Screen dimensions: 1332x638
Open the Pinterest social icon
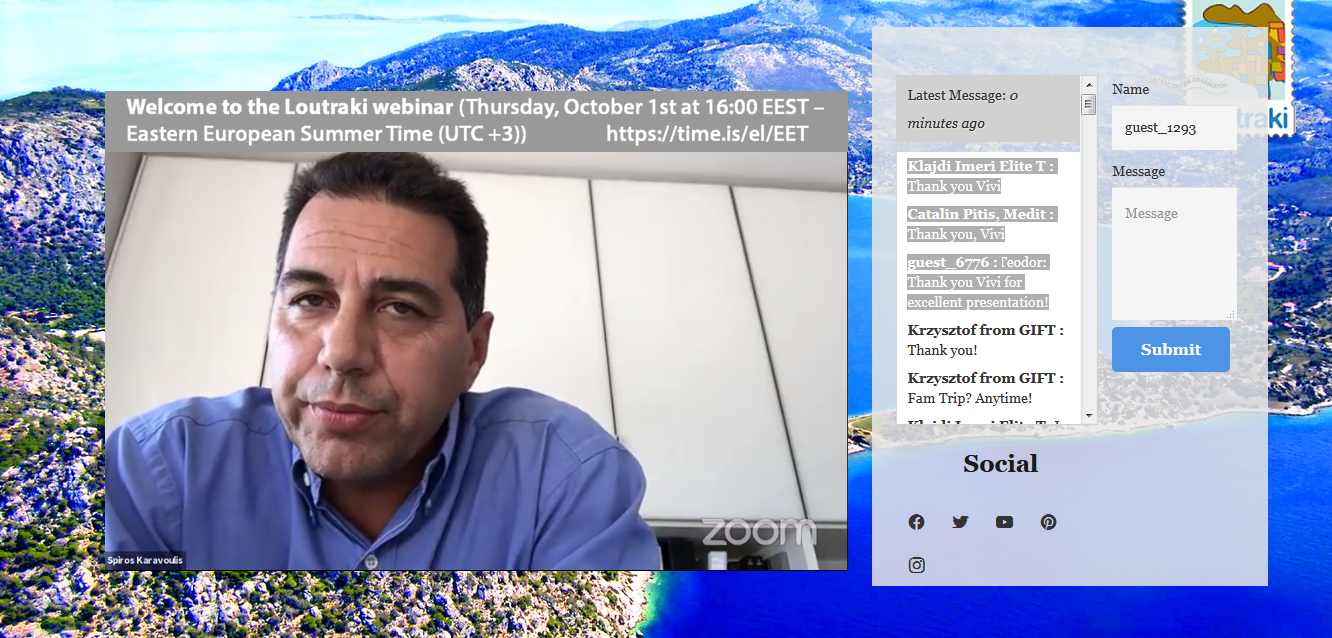(x=1048, y=522)
